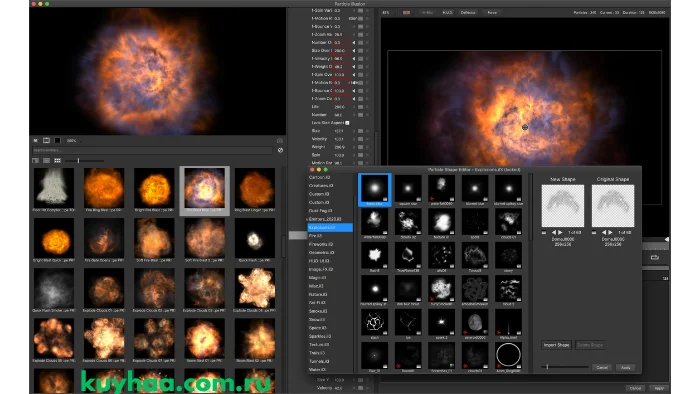Toggle the Lock Size Aspect checkbox

pyautogui.click(x=347, y=123)
